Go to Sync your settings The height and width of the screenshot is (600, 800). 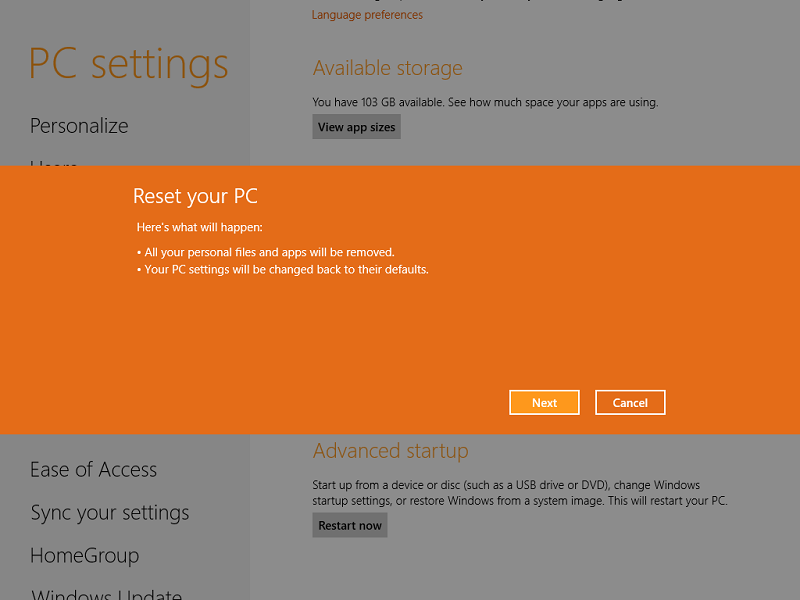110,513
